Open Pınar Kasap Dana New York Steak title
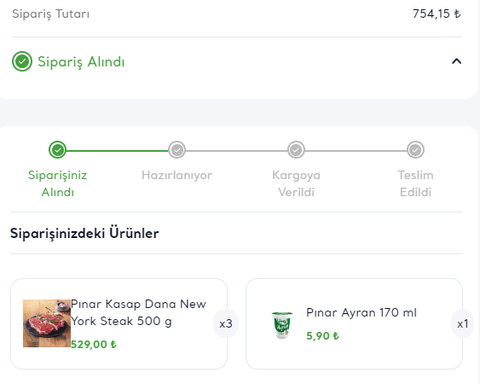 pyautogui.click(x=138, y=313)
